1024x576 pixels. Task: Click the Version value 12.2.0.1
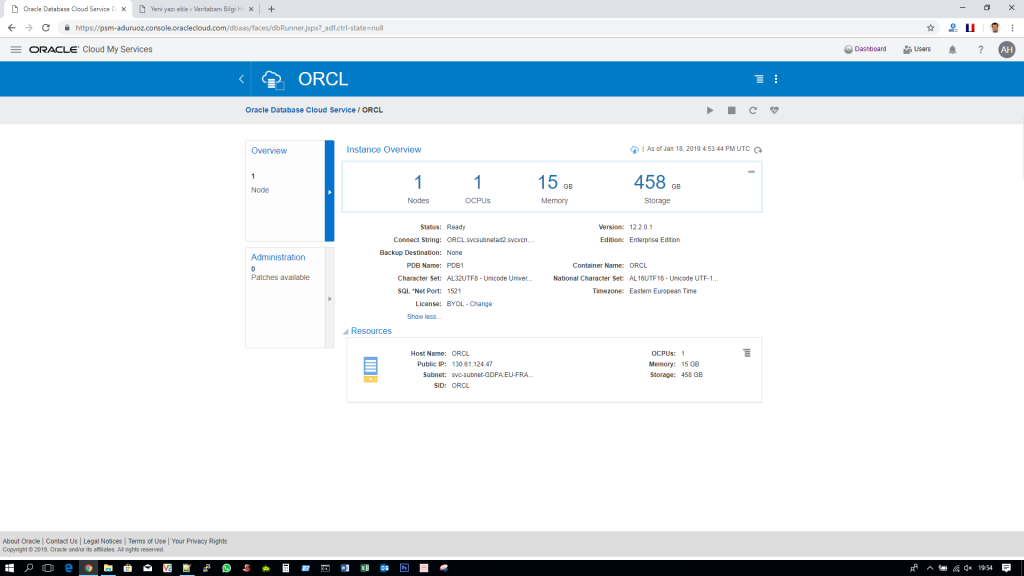(x=641, y=227)
